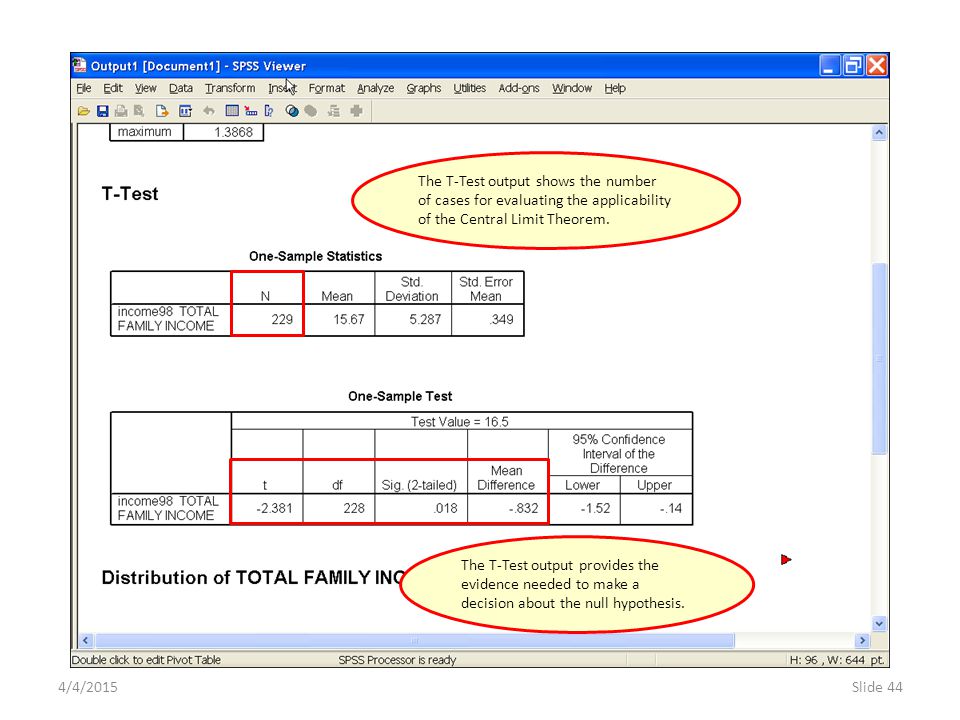This screenshot has height=720, width=960.
Task: Click the H: 96, W: 644 pt. status
Action: tap(837, 660)
